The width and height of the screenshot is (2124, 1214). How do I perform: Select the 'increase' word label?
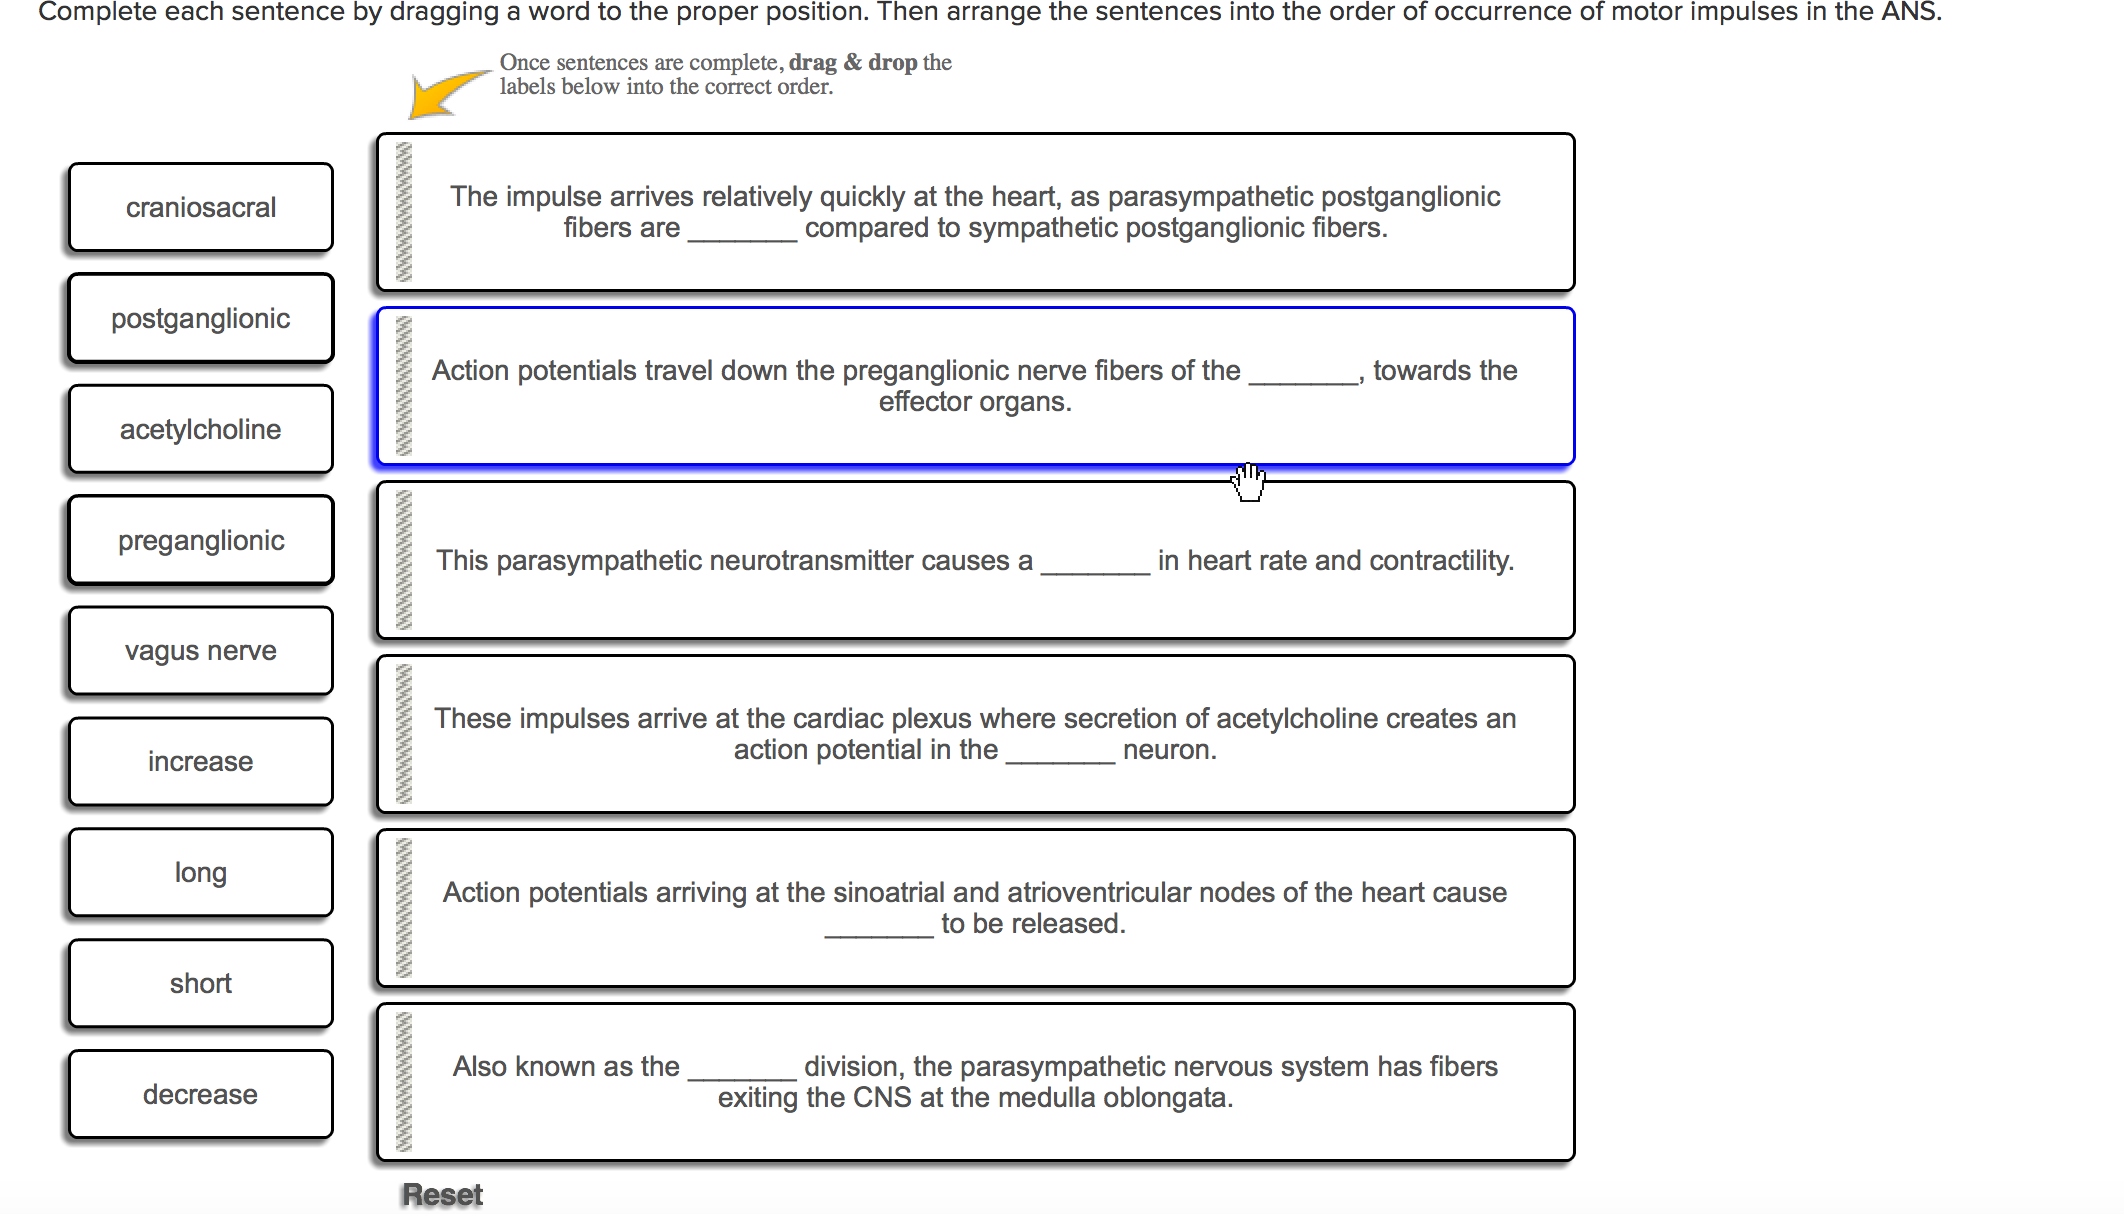pyautogui.click(x=200, y=760)
